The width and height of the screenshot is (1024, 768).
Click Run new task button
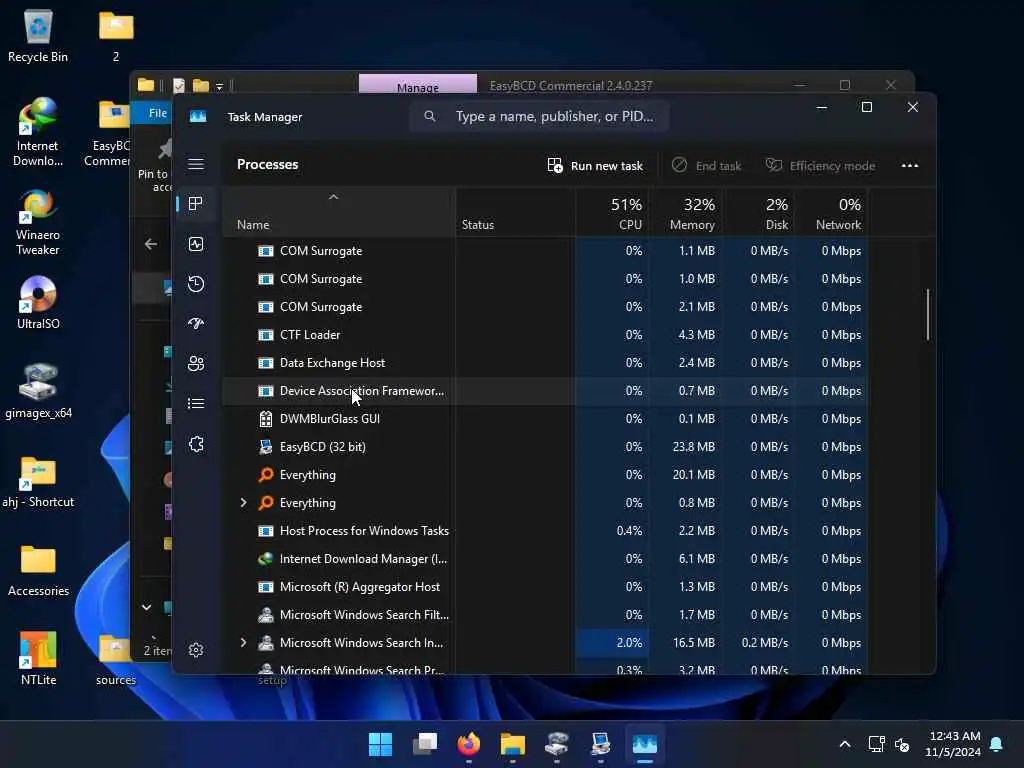pos(595,165)
